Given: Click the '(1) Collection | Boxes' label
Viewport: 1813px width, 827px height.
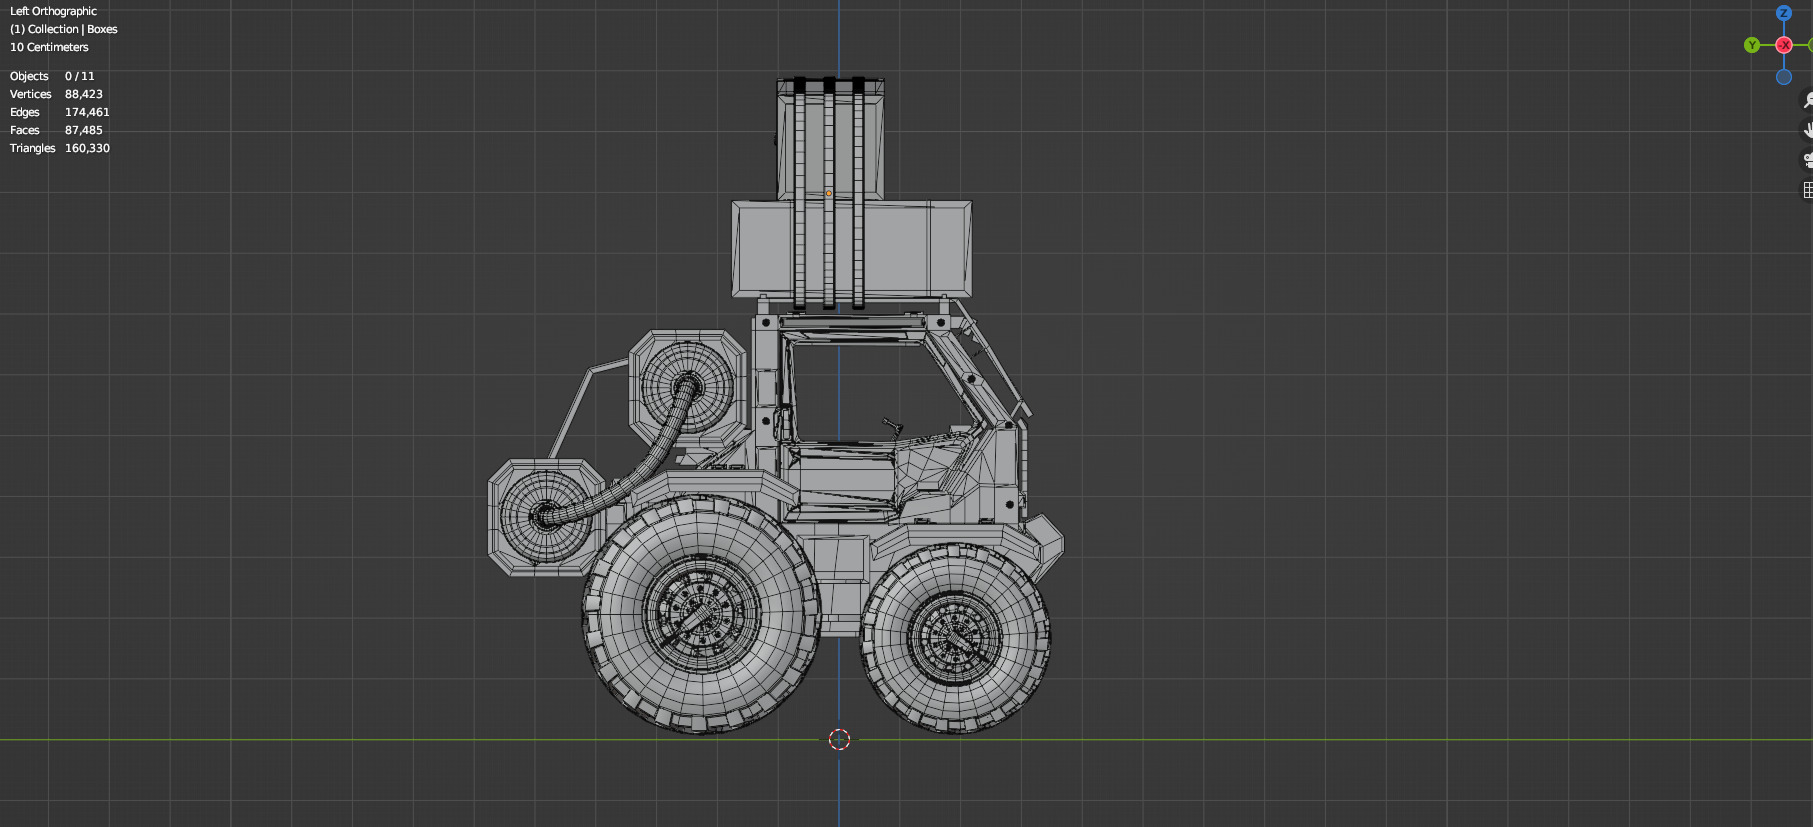Looking at the screenshot, I should pyautogui.click(x=64, y=29).
